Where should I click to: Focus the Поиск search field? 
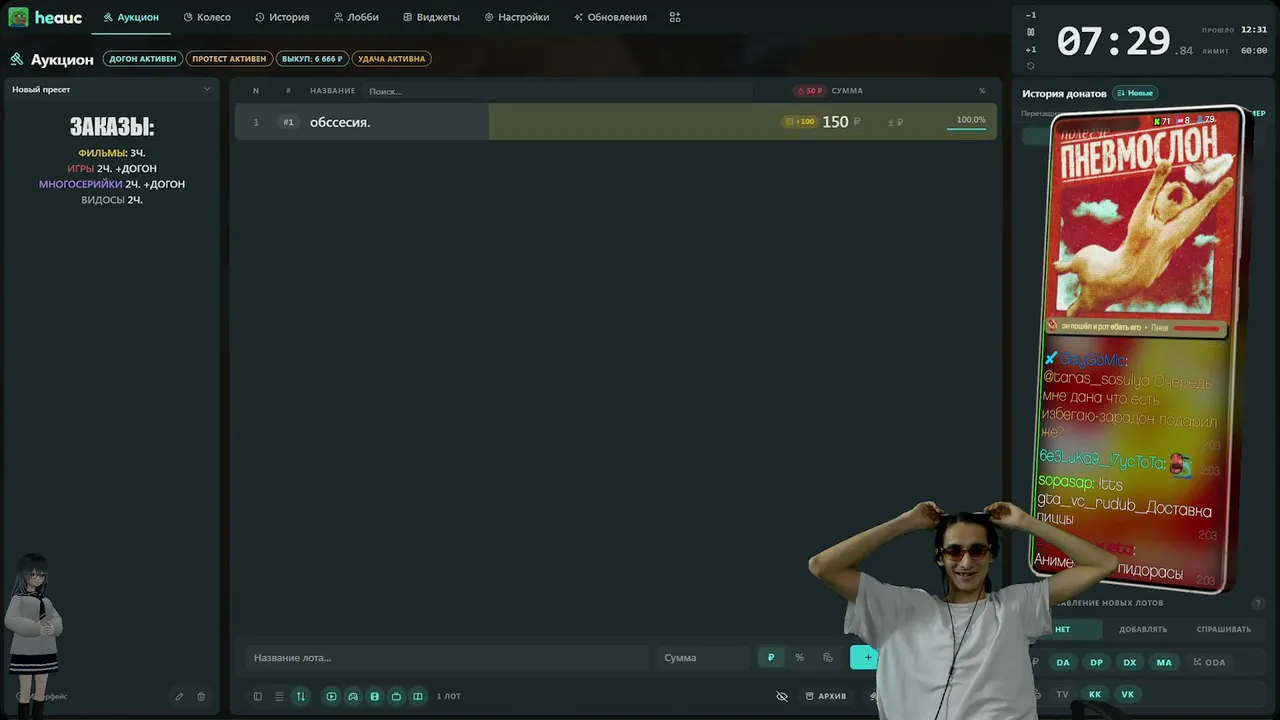[x=558, y=91]
